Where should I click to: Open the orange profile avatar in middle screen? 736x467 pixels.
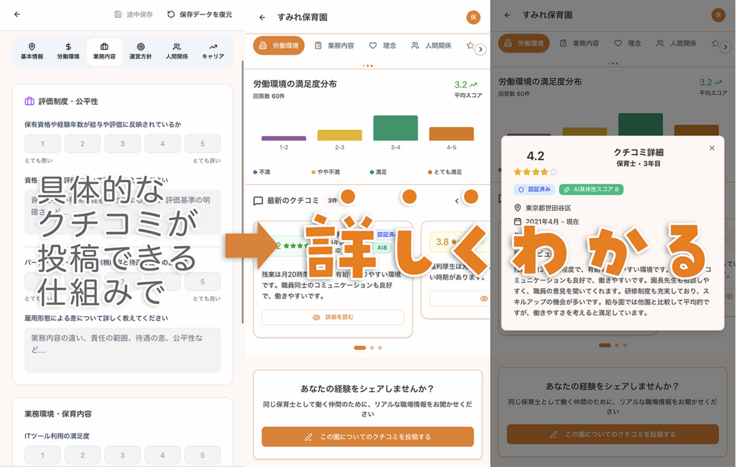[473, 17]
